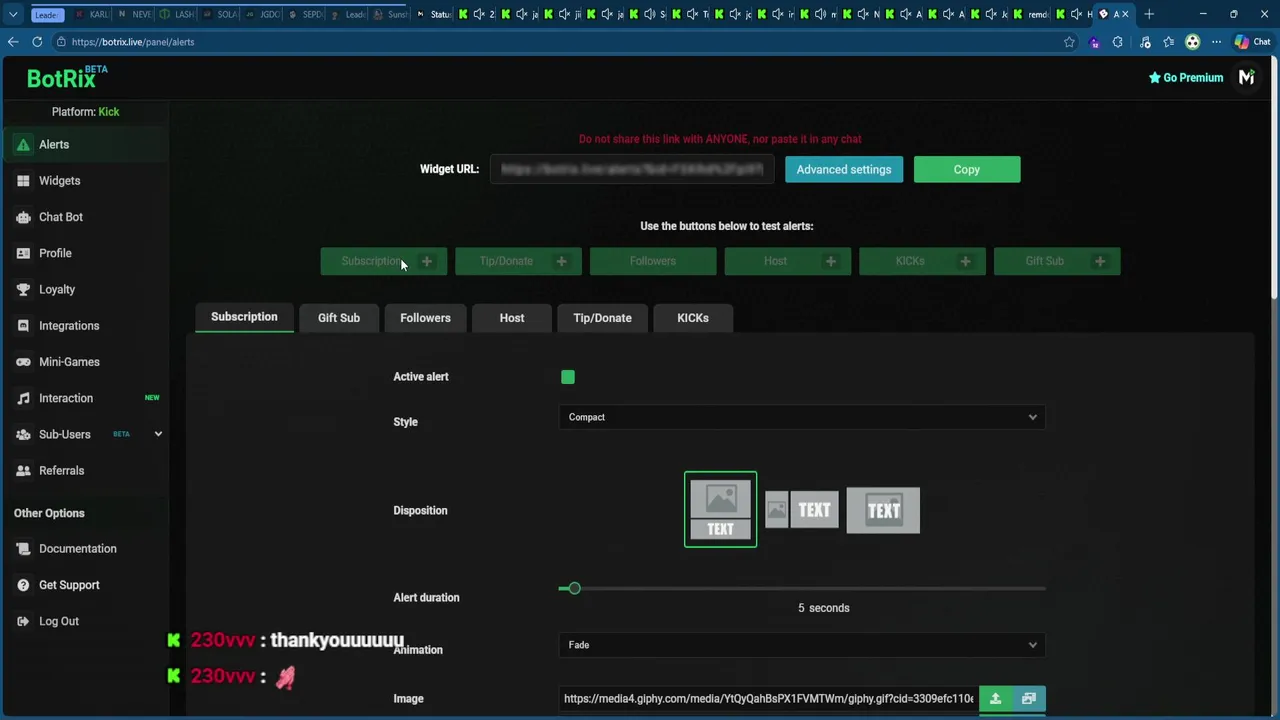
Task: Open a new browser tab
Action: pos(1149,14)
